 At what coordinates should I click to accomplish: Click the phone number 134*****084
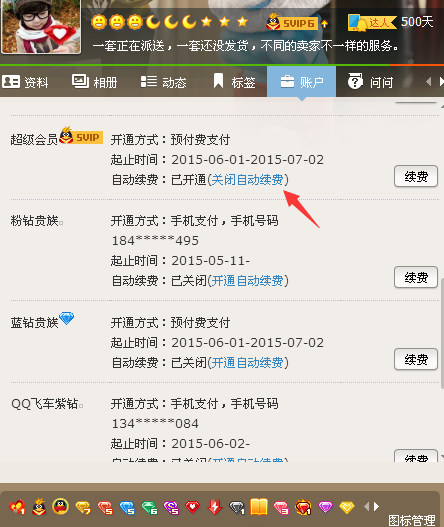click(155, 423)
